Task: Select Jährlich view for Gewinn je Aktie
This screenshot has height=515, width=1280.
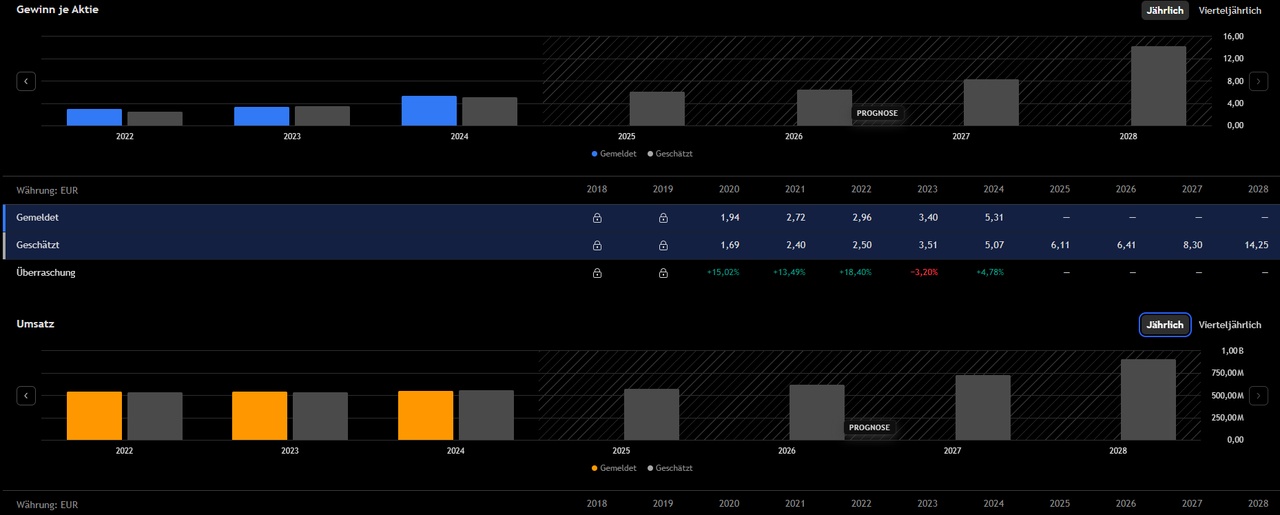Action: point(1165,10)
